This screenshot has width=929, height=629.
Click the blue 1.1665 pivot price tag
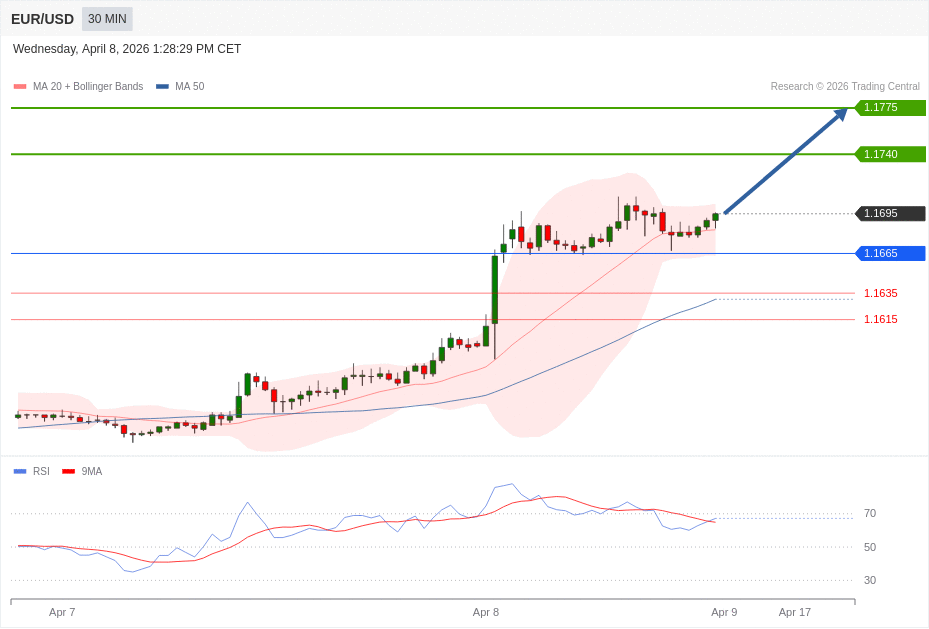click(x=890, y=254)
